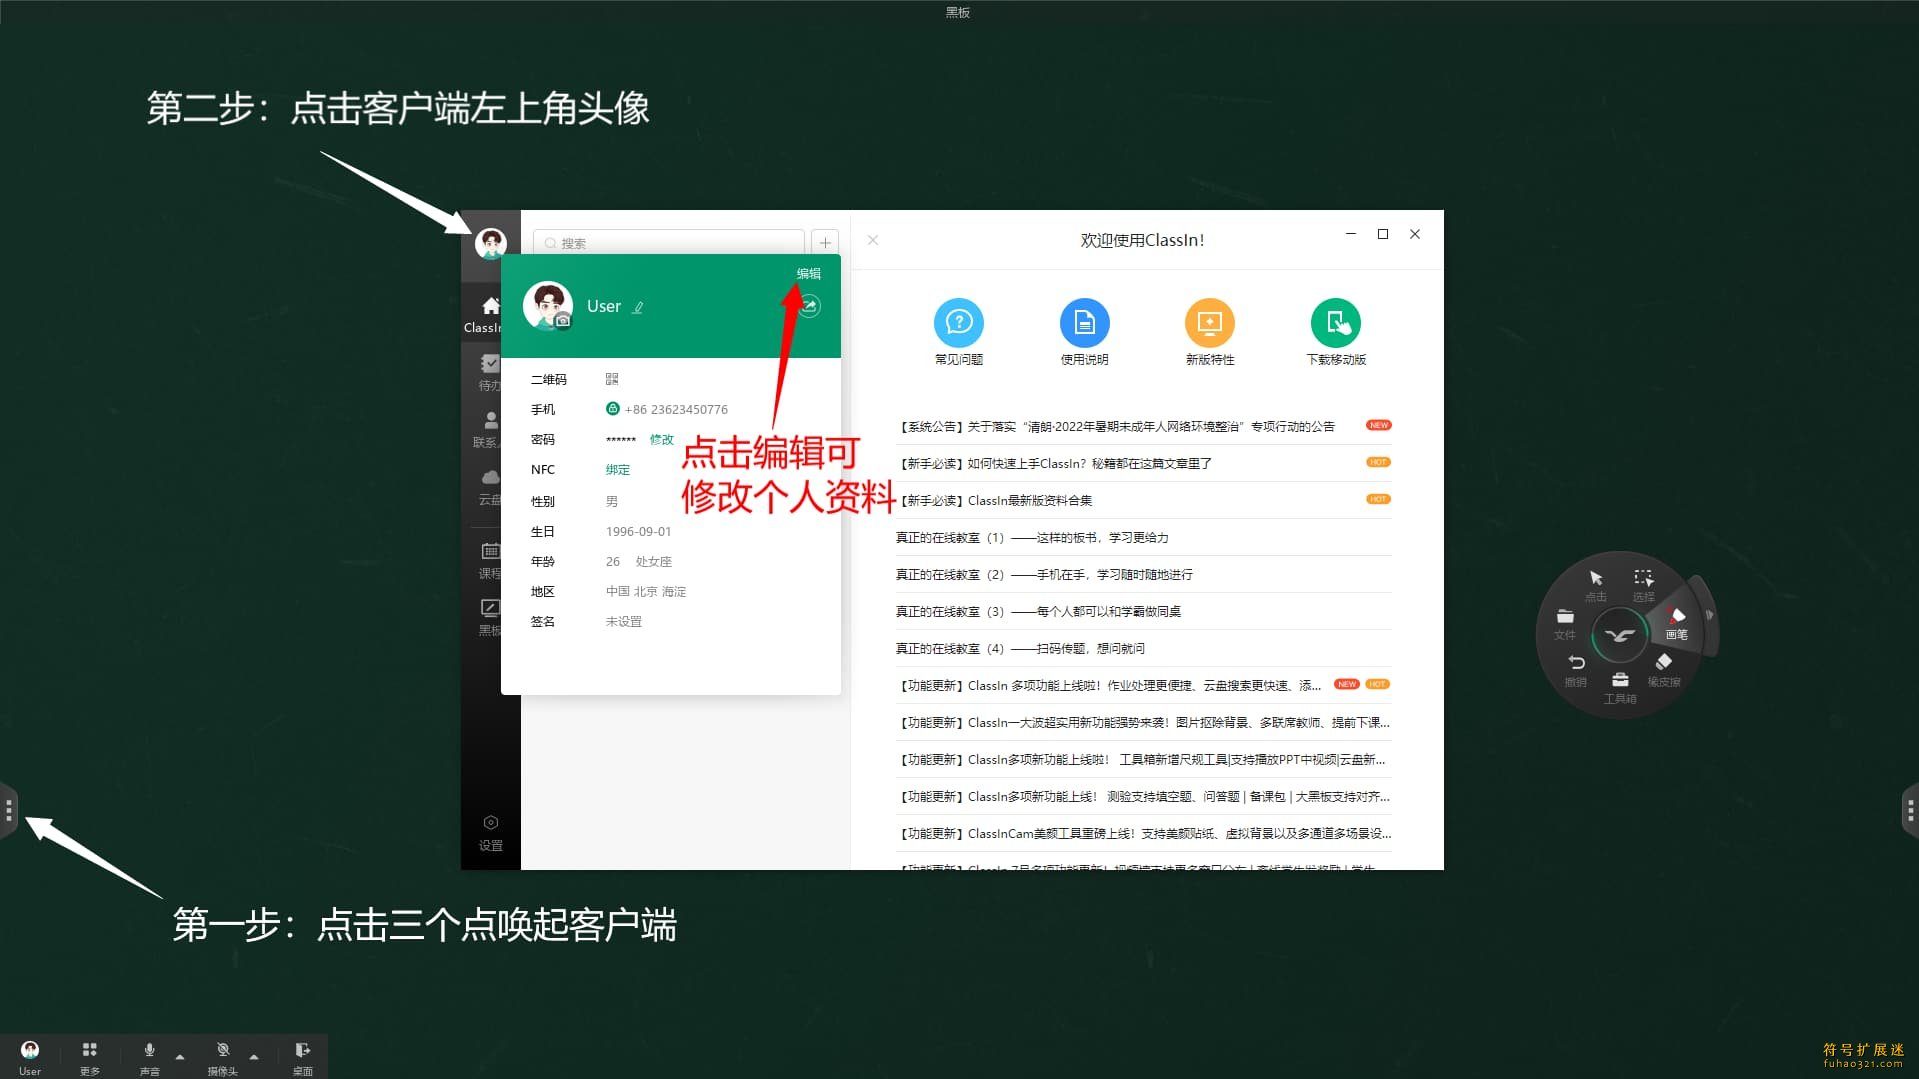Click the 生日 value 1996-09-01

click(639, 531)
